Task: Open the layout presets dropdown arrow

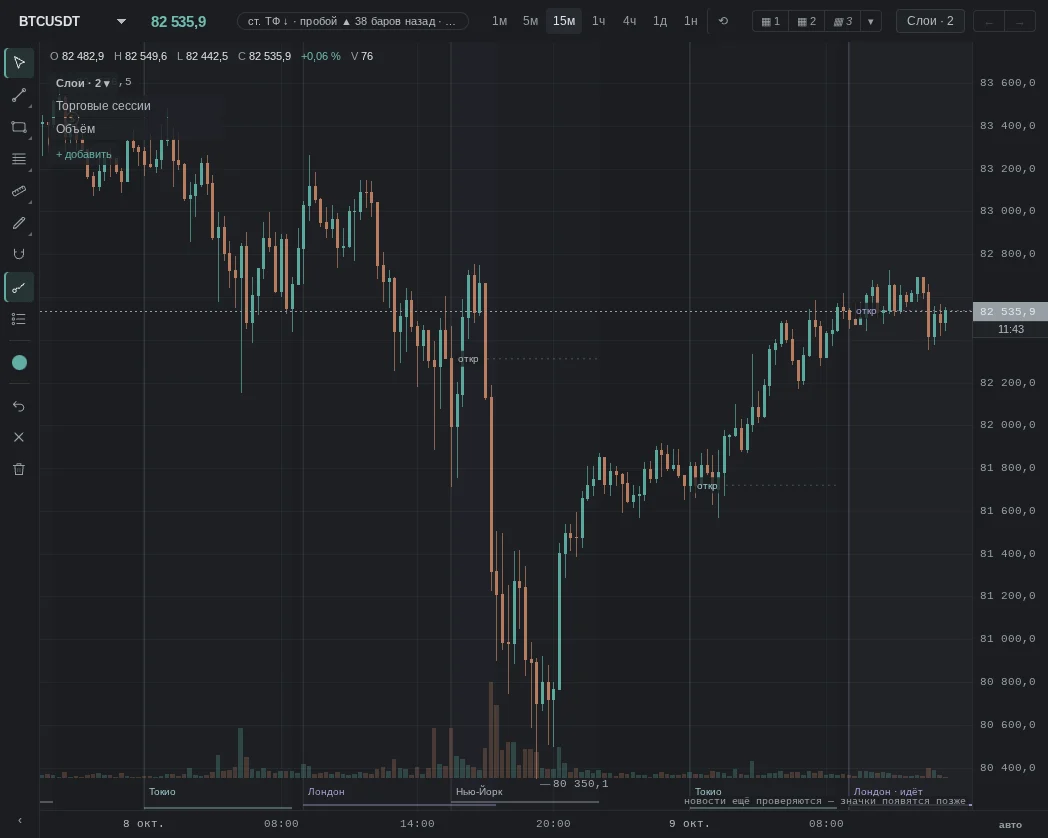Action: (871, 21)
